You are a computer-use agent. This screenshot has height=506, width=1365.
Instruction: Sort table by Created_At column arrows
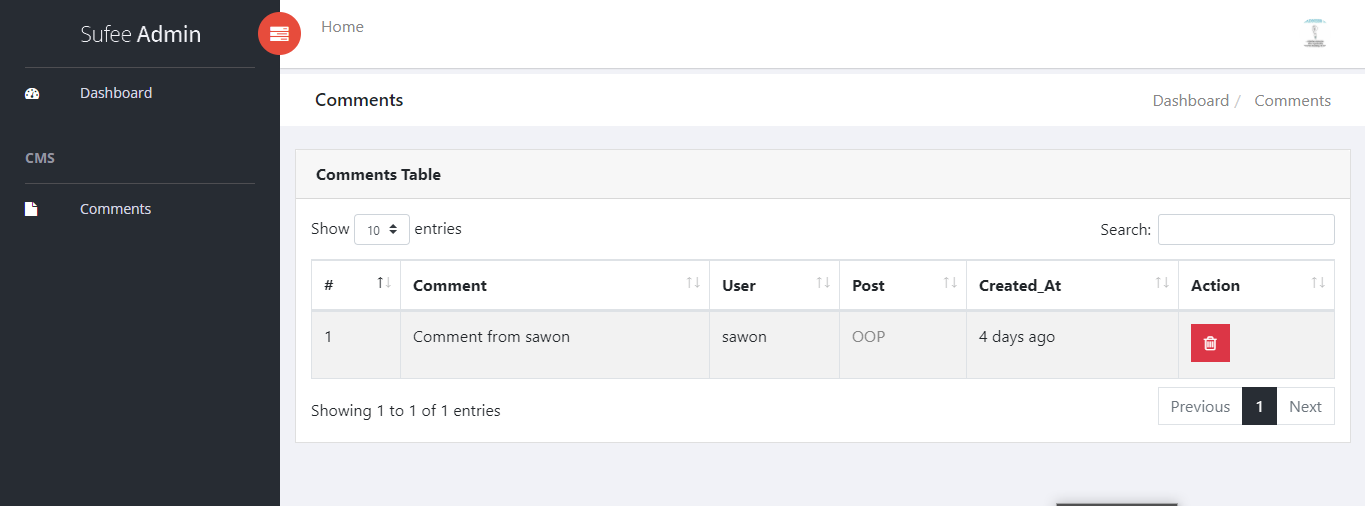1162,284
